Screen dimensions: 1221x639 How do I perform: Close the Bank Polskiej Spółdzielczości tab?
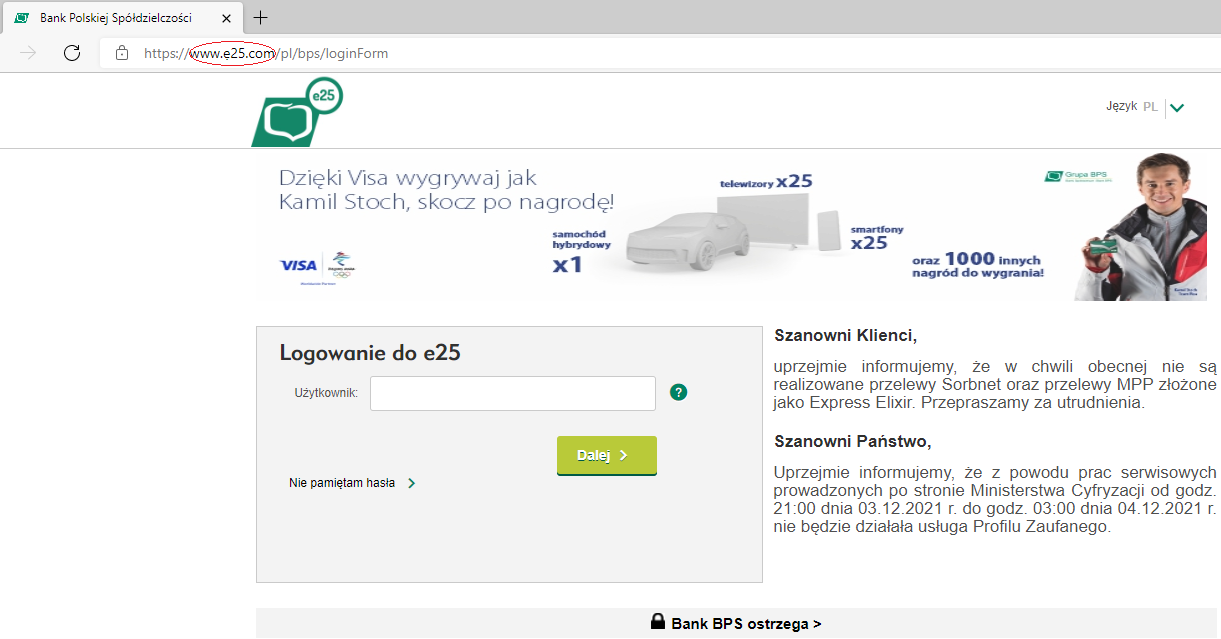[226, 18]
